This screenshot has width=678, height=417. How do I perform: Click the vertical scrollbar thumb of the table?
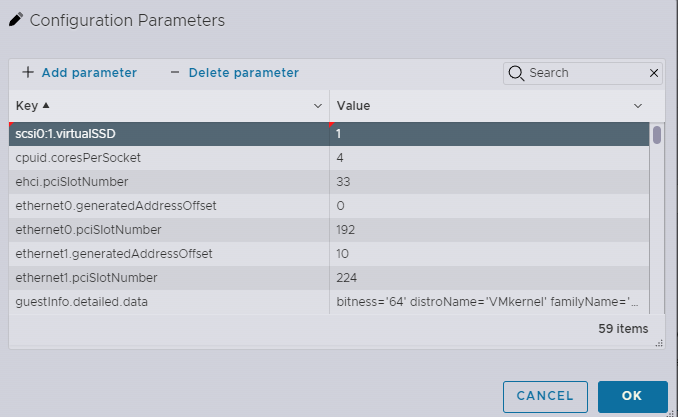point(657,135)
